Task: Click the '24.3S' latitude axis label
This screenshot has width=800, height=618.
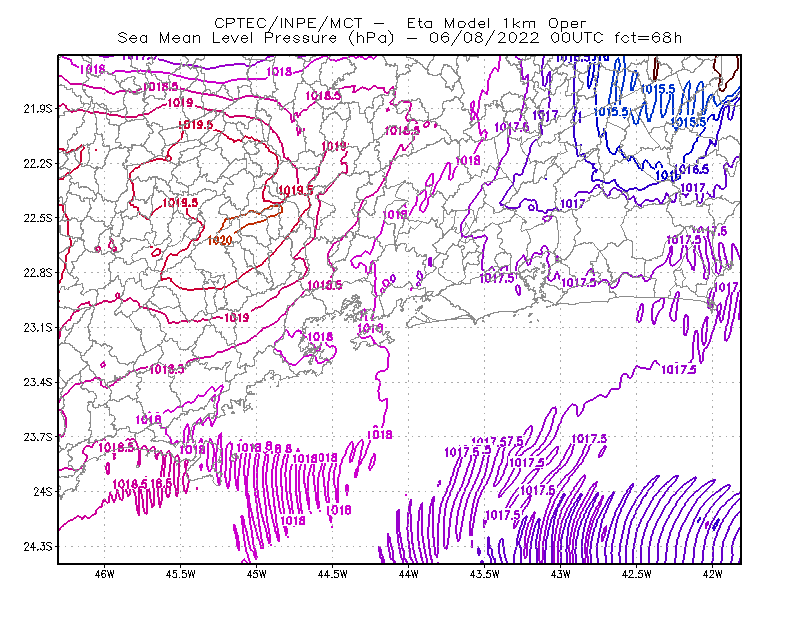Action: point(38,547)
